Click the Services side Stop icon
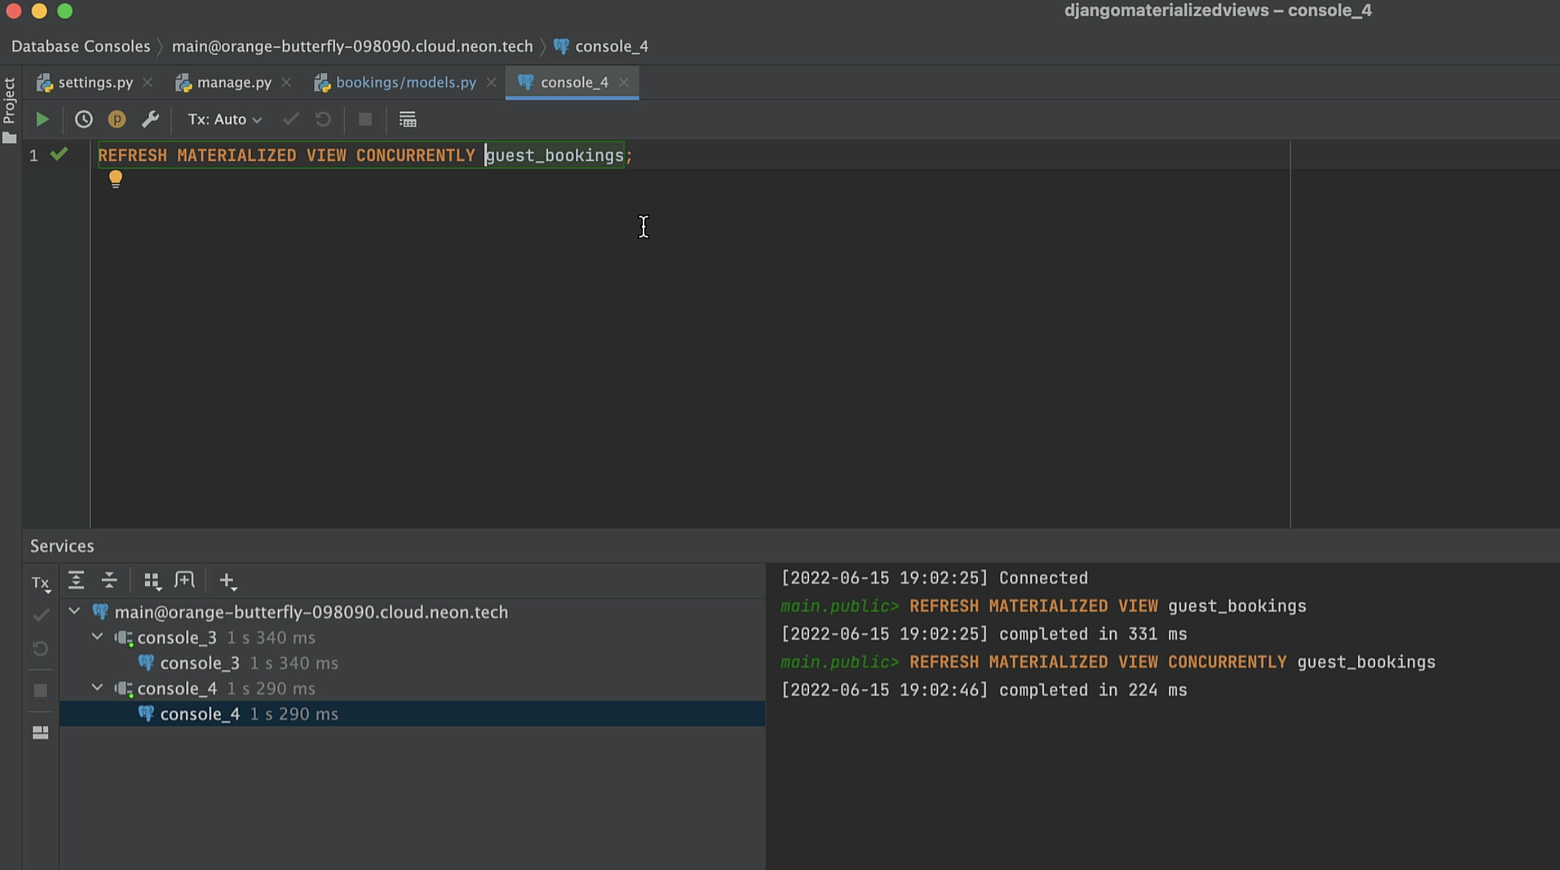 tap(40, 691)
